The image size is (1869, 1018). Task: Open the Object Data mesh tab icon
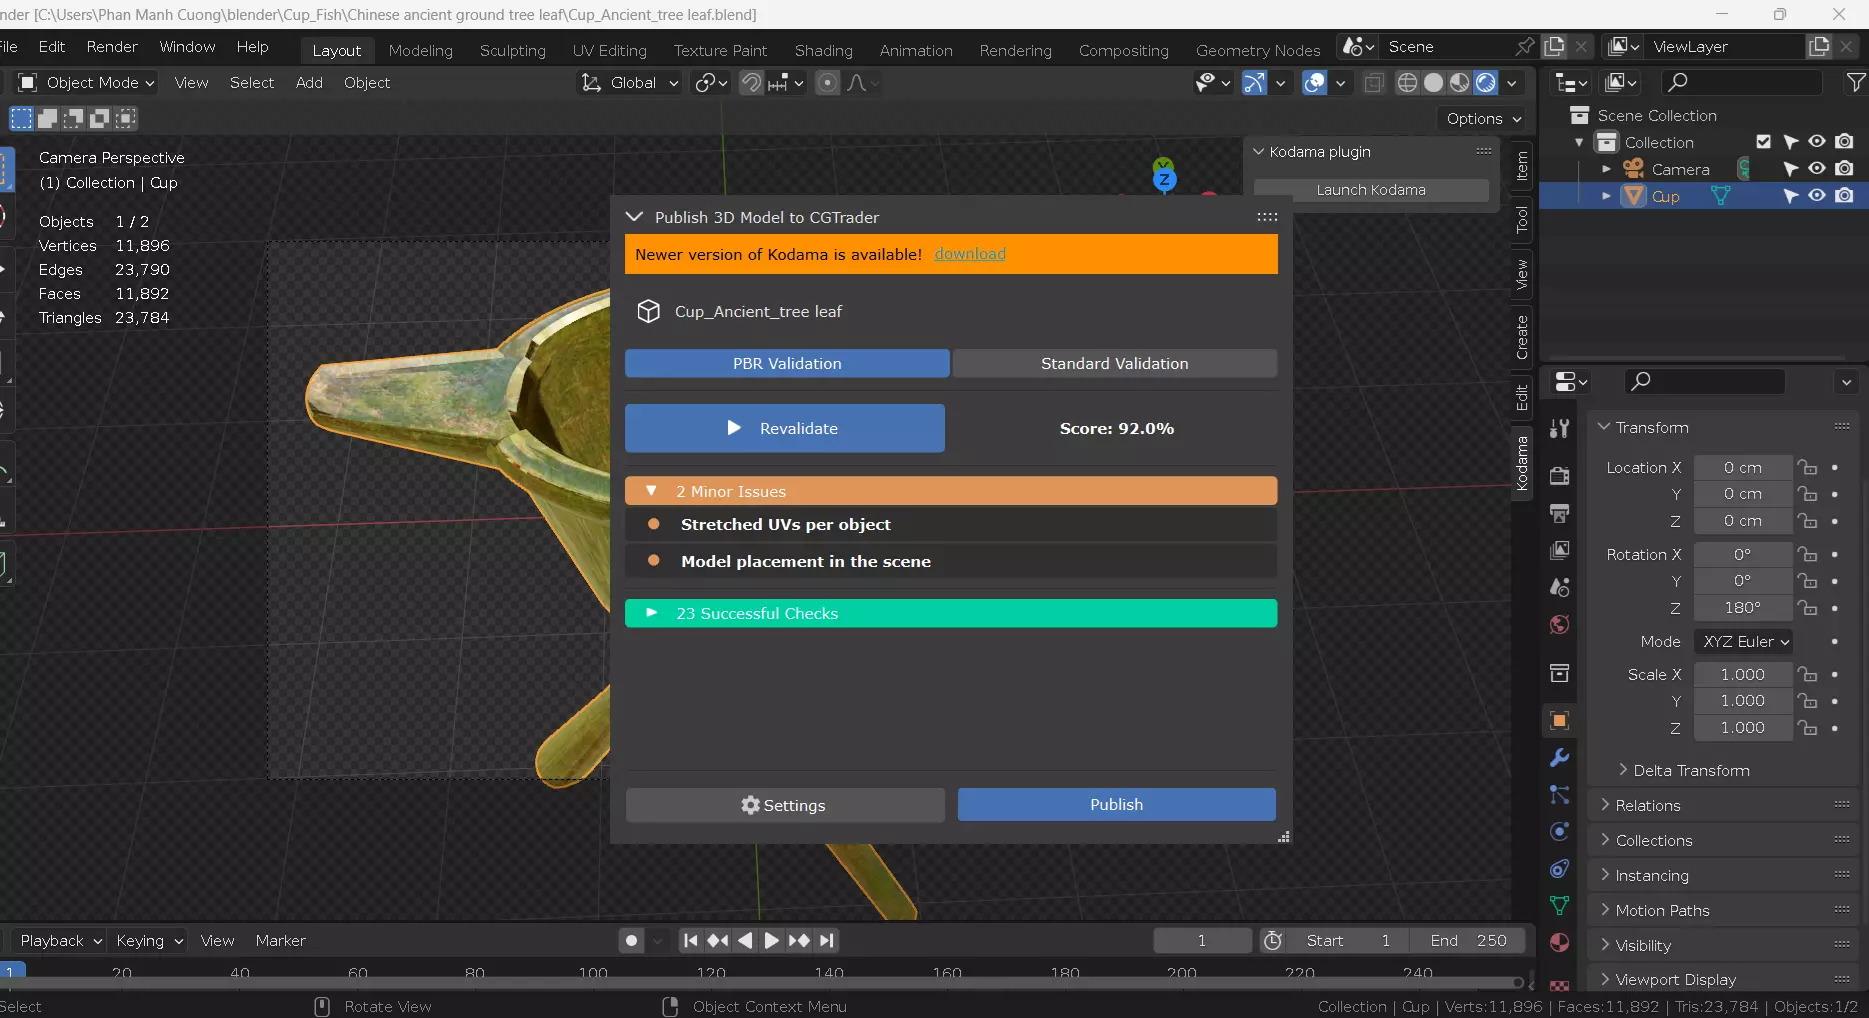pos(1559,906)
